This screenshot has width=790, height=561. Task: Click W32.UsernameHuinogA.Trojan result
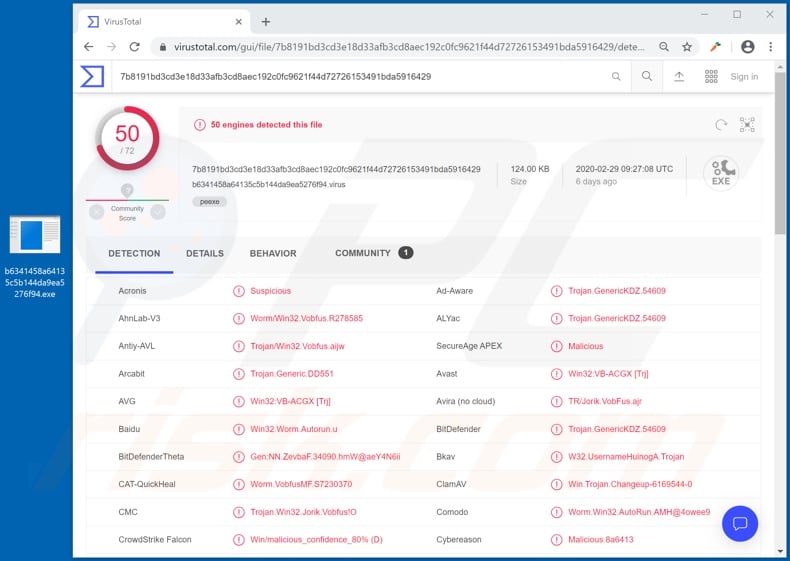(626, 457)
